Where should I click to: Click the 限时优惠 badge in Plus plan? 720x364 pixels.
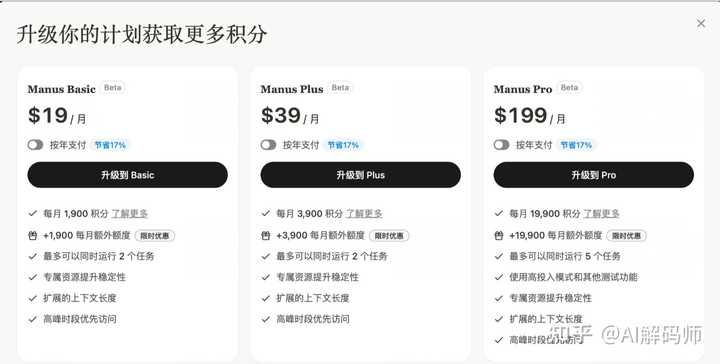coord(389,236)
